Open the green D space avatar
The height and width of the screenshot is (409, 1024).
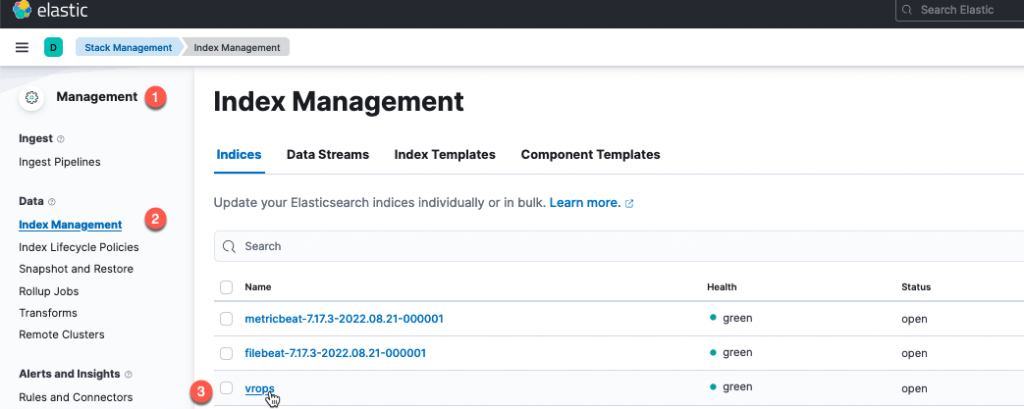click(x=54, y=48)
